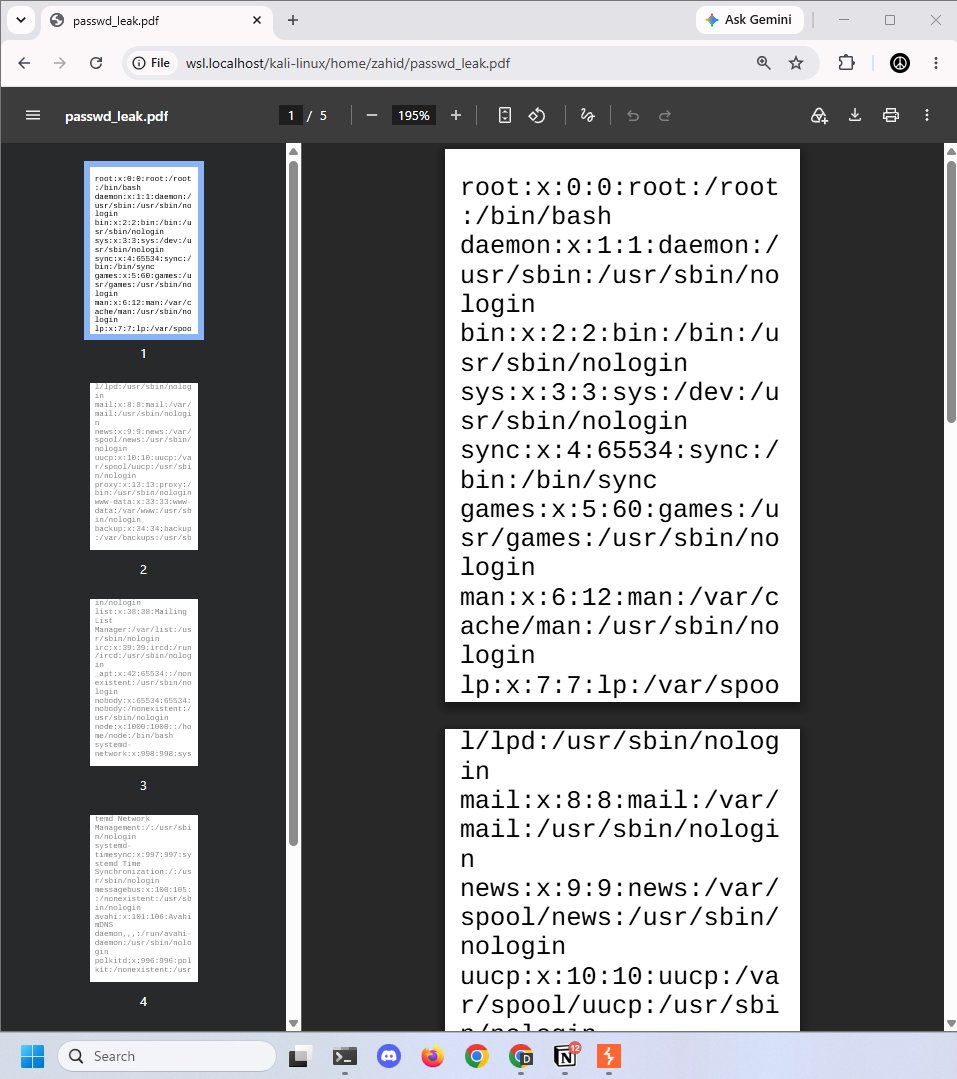Screen dimensions: 957x1079
Task: Click the 'root:x:0:0:root:/root' line
Action: tap(619, 187)
